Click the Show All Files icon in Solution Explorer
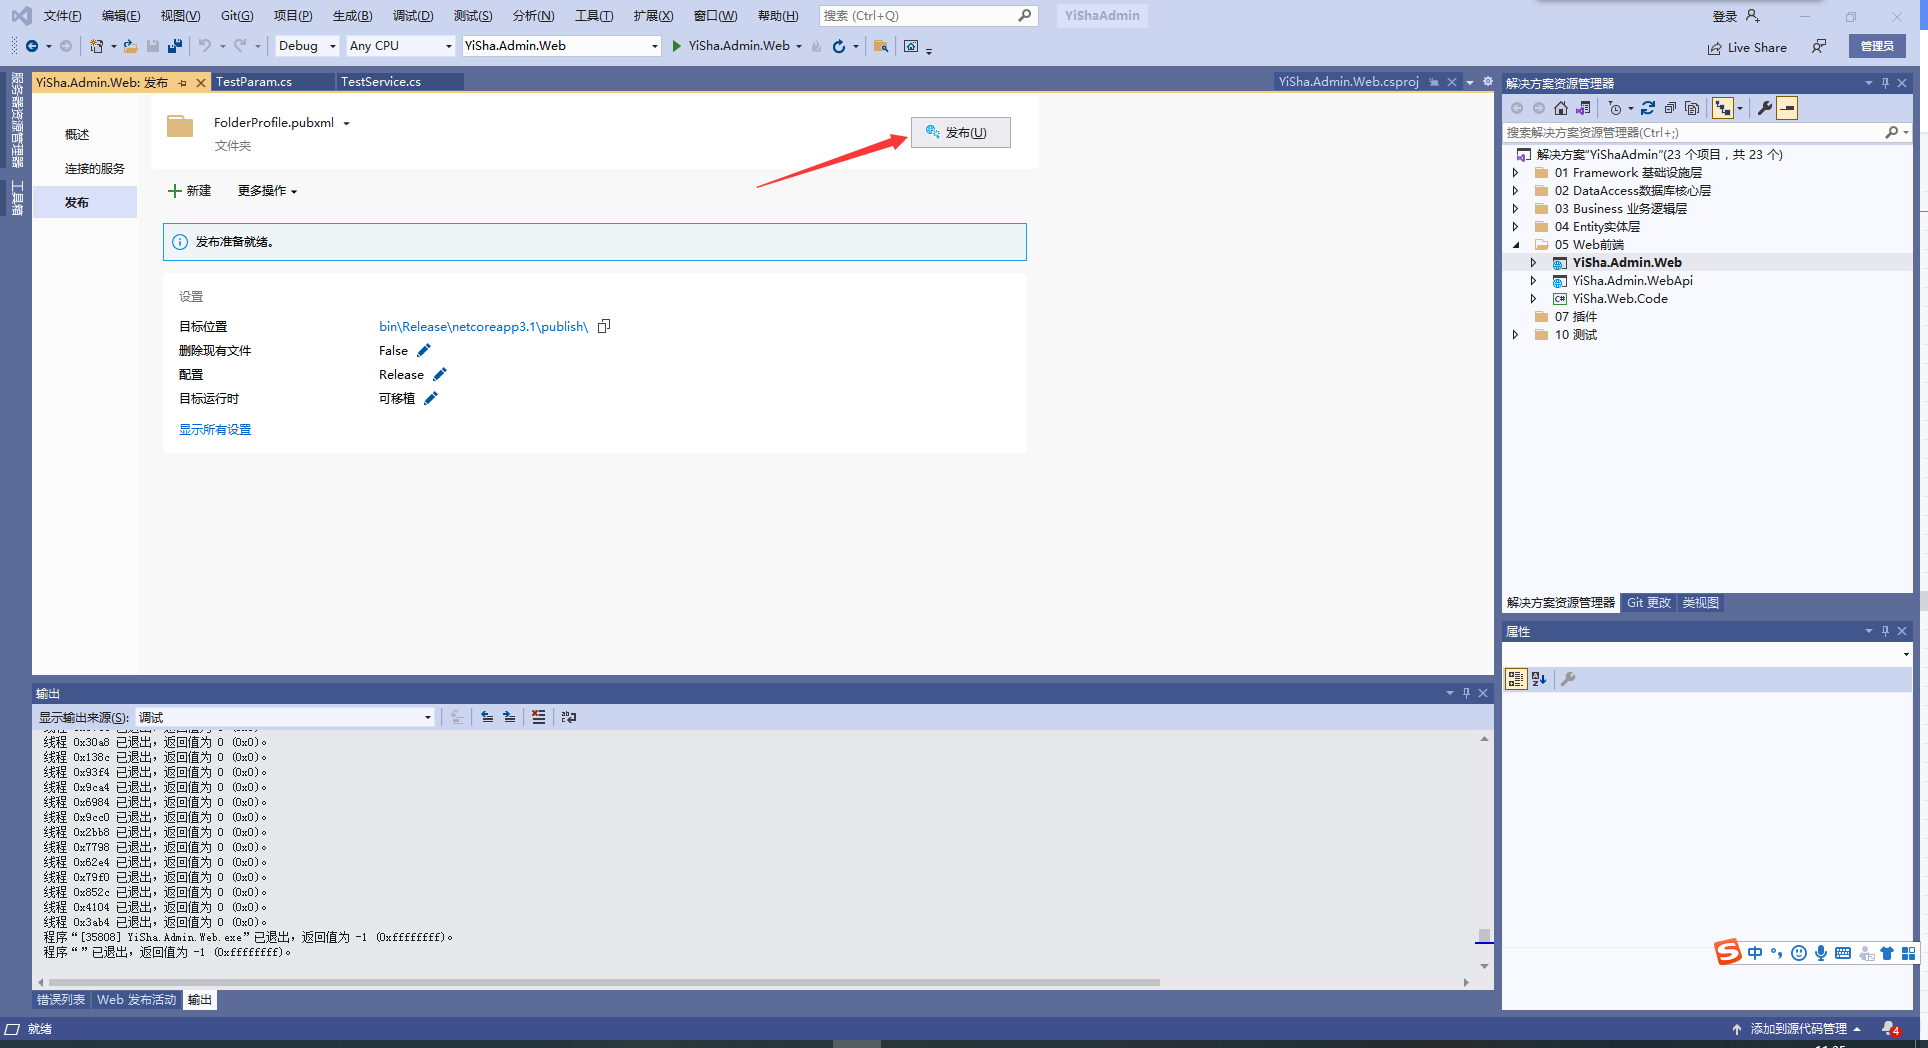The height and width of the screenshot is (1048, 1928). (x=1692, y=108)
